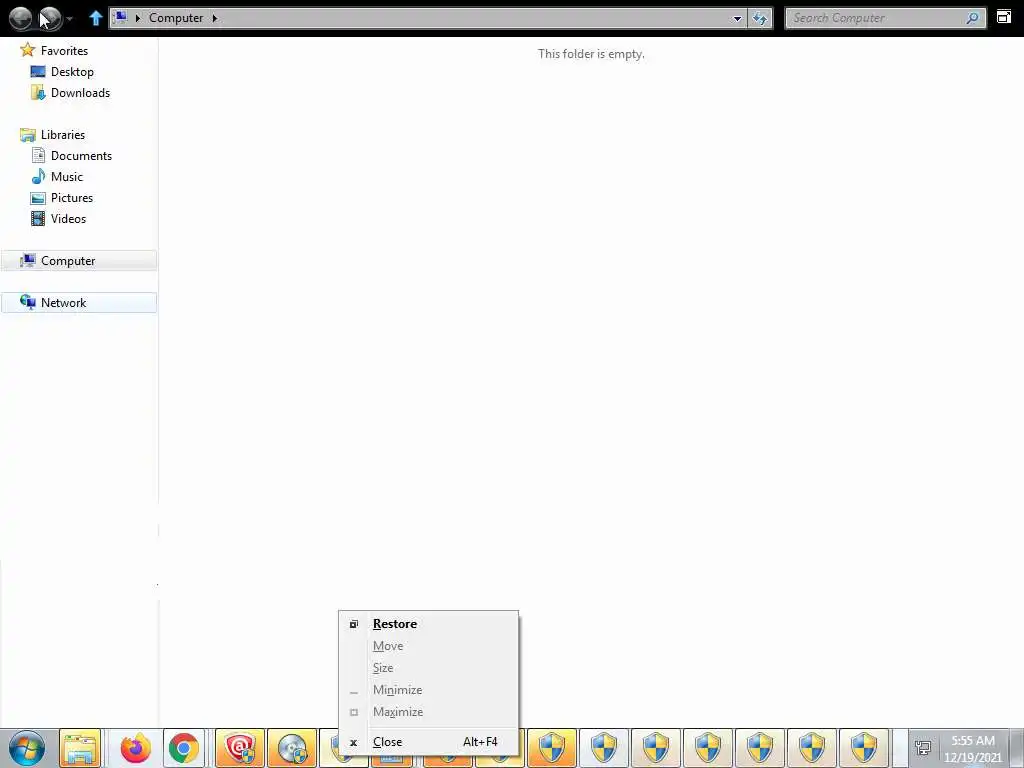The image size is (1024, 768).
Task: Open the Videos library
Action: pyautogui.click(x=68, y=218)
